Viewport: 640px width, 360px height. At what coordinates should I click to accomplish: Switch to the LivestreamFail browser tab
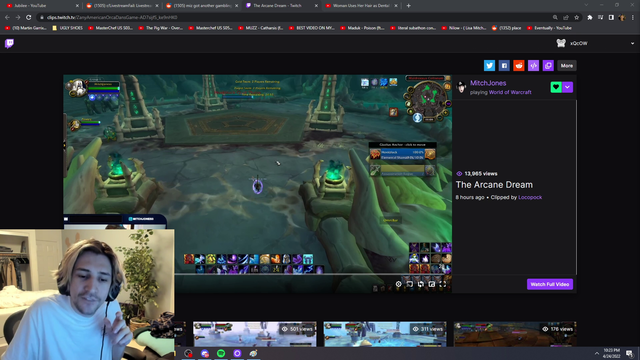click(122, 6)
